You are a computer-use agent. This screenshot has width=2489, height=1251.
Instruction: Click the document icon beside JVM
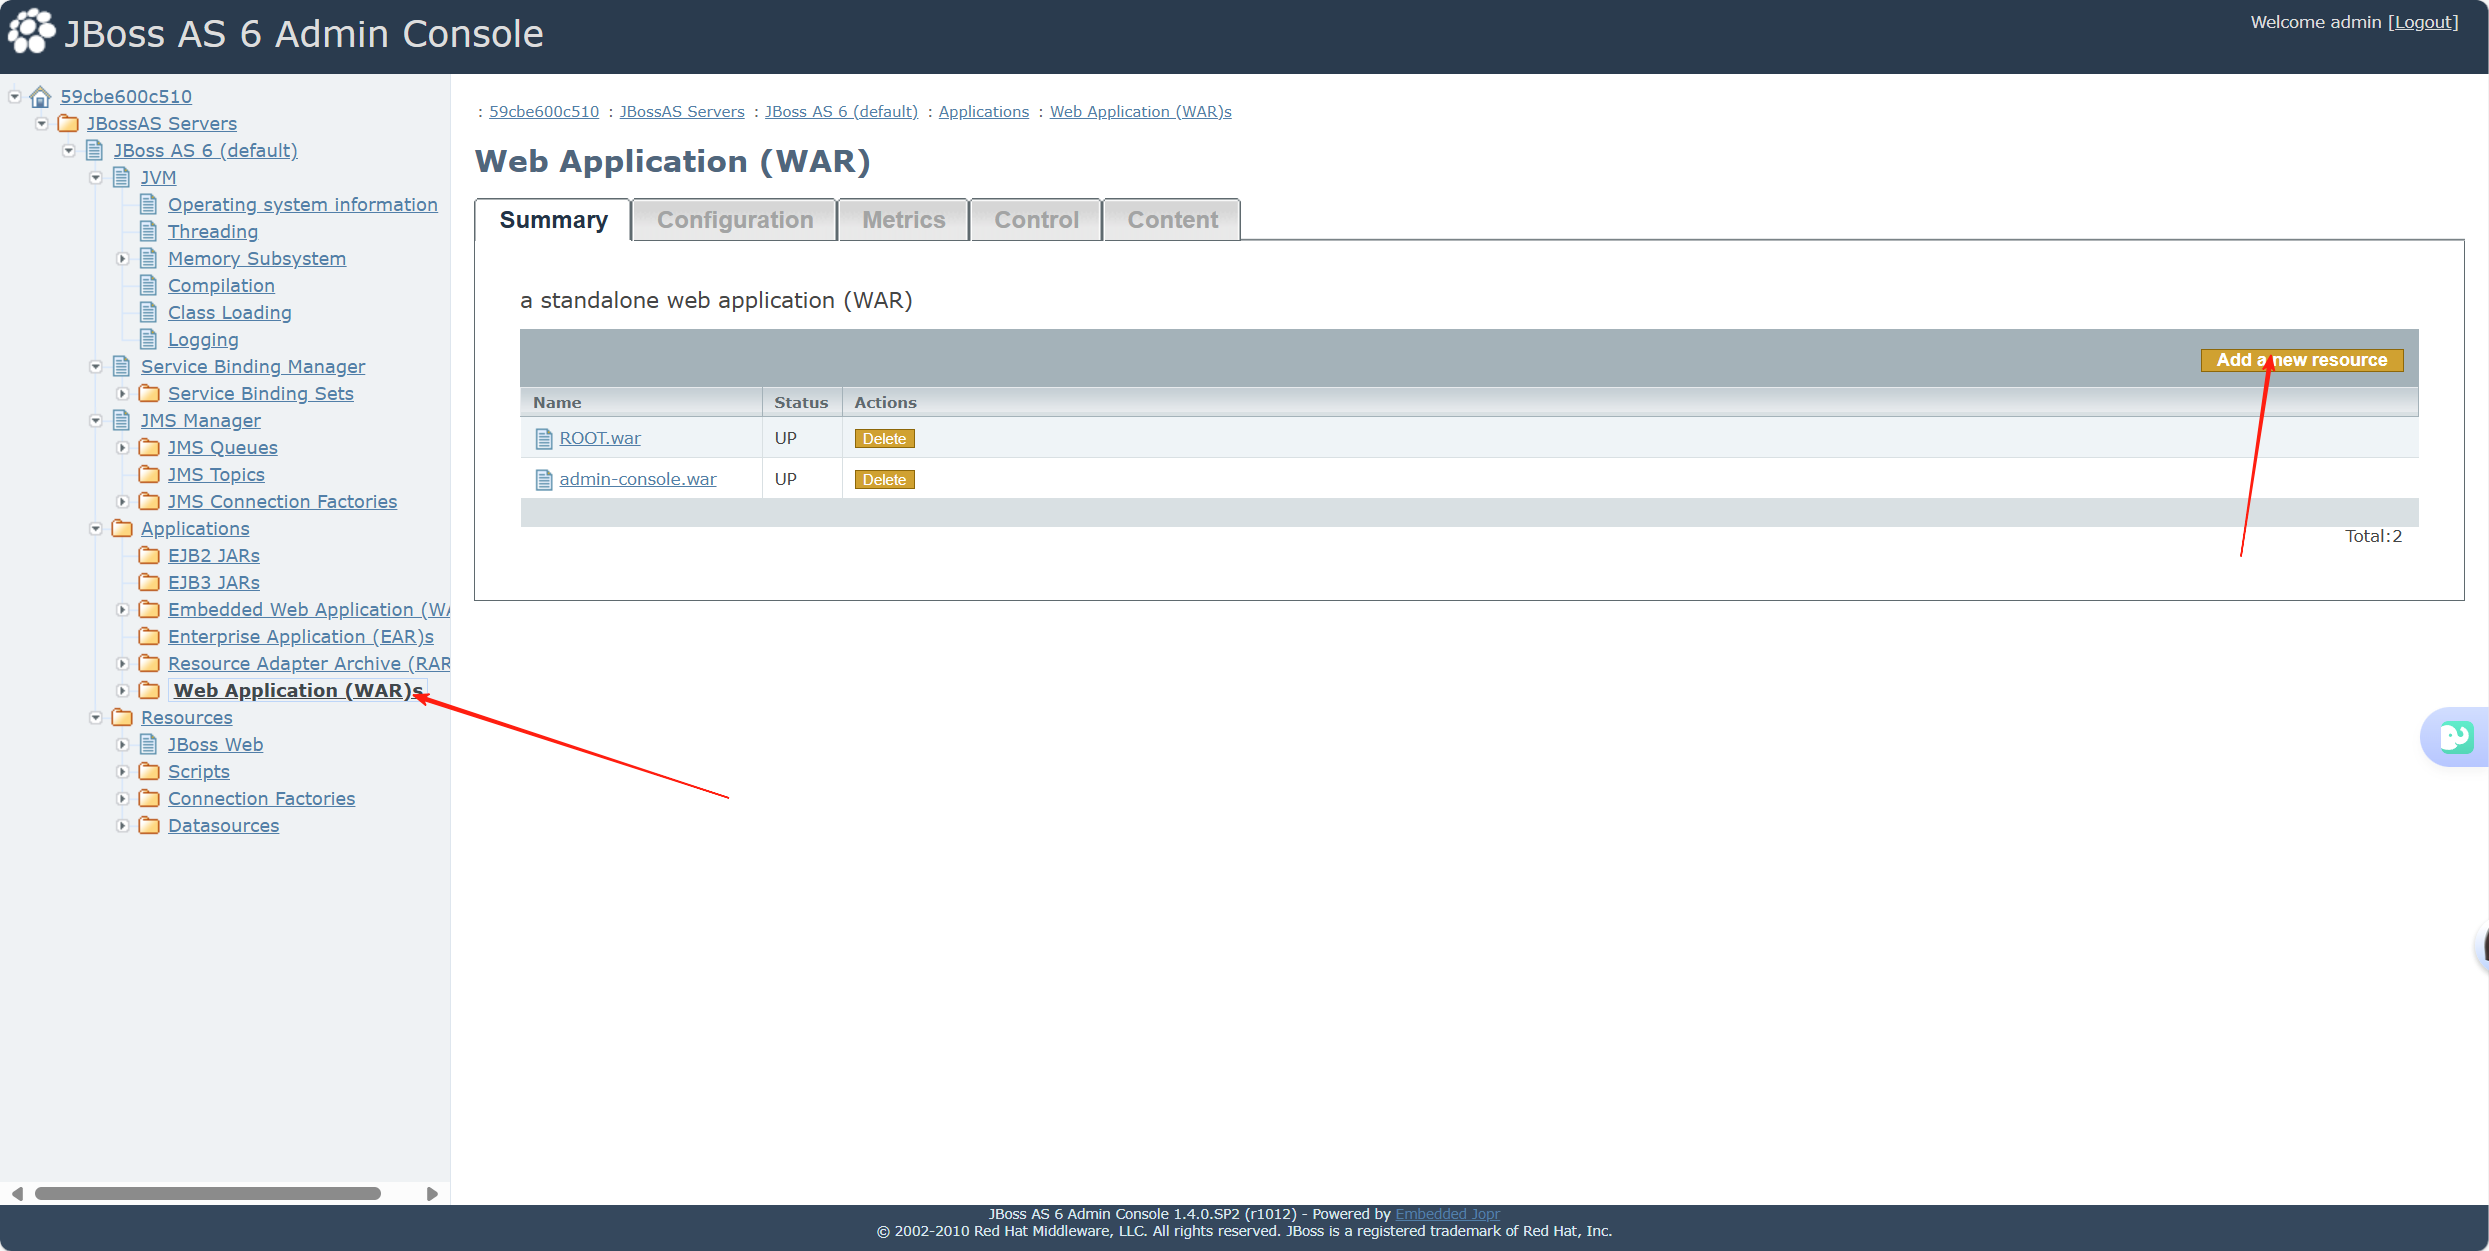(122, 177)
